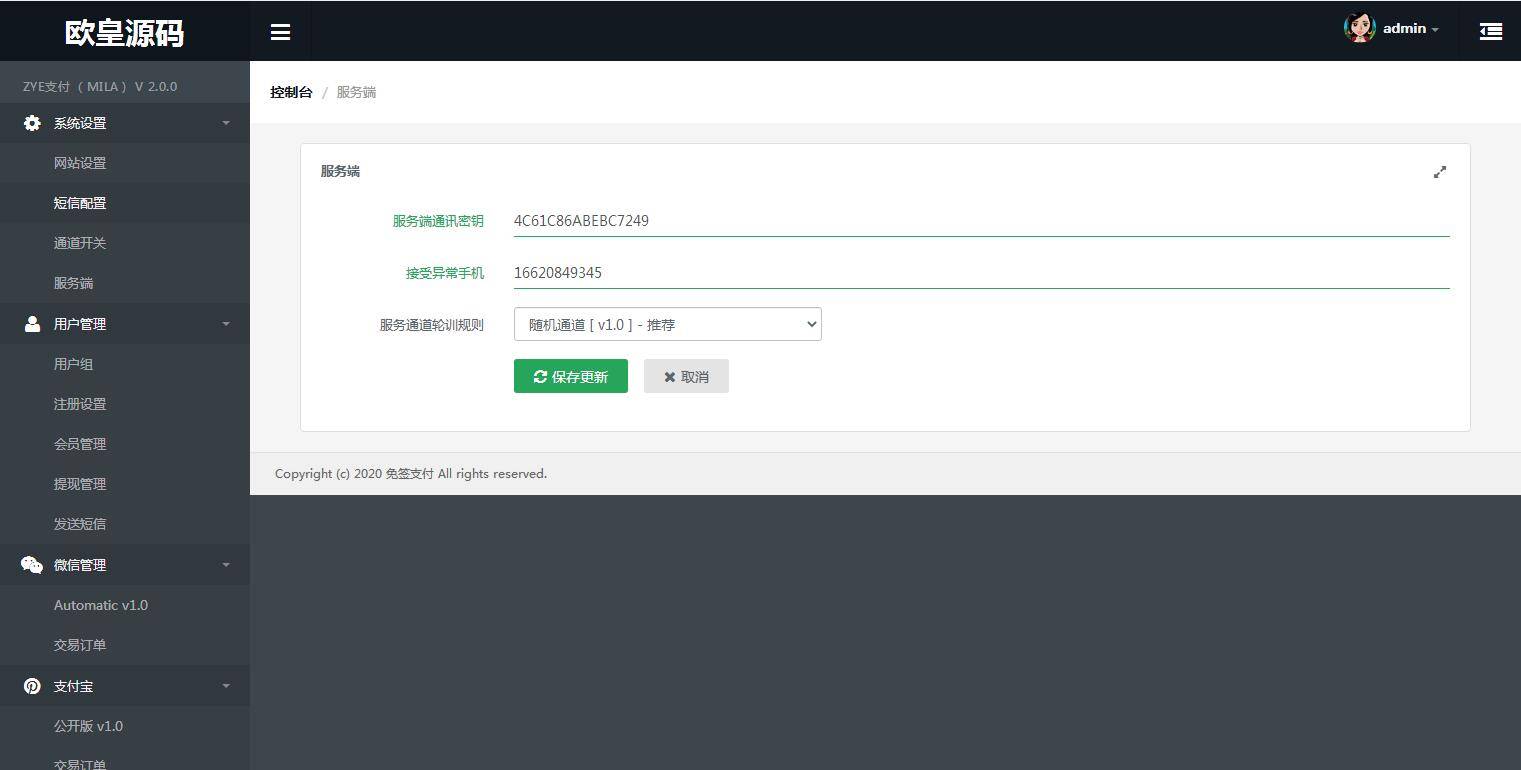Click the 控制台 breadcrumb link
The image size is (1521, 770).
coord(291,92)
